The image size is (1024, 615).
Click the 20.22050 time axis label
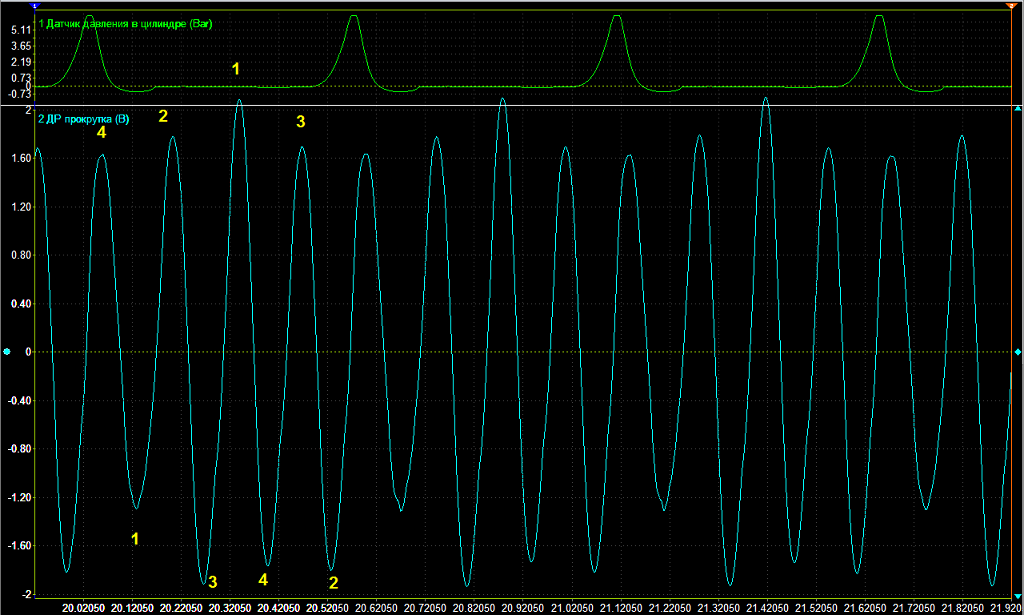[x=181, y=608]
